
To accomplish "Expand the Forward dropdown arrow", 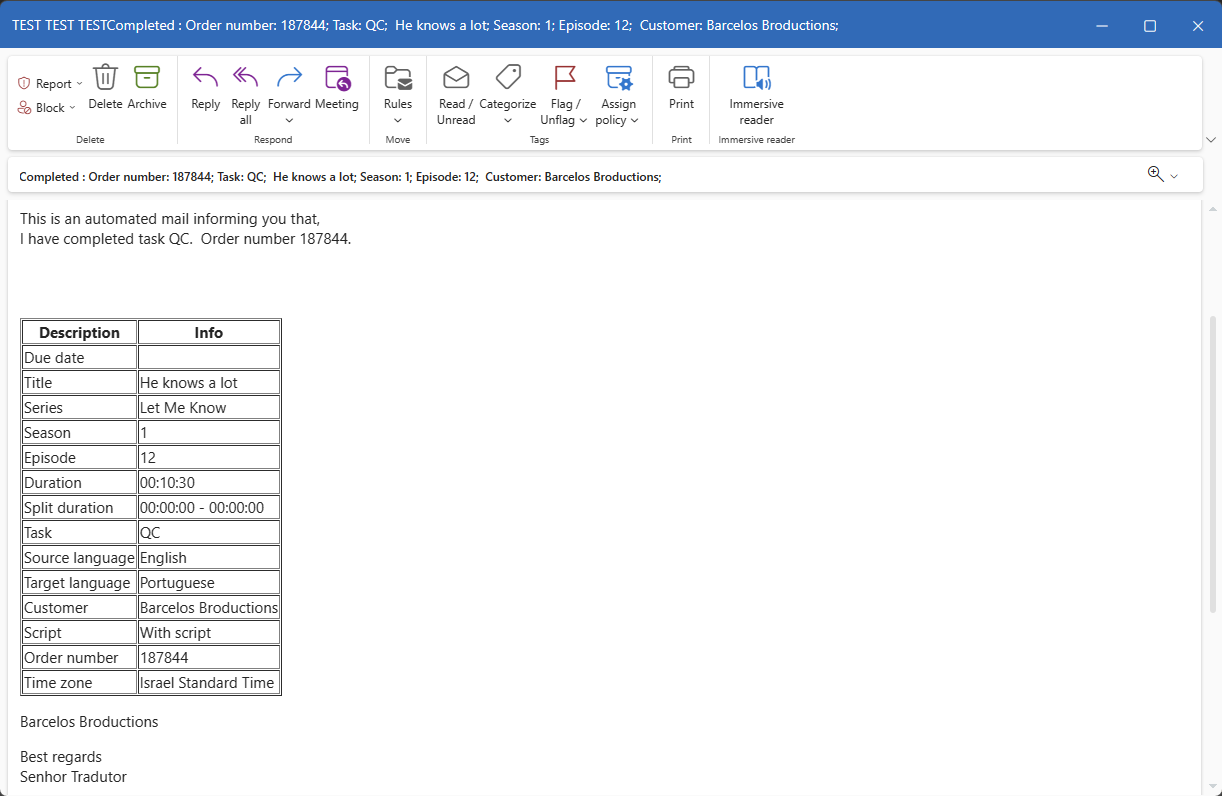I will point(289,121).
